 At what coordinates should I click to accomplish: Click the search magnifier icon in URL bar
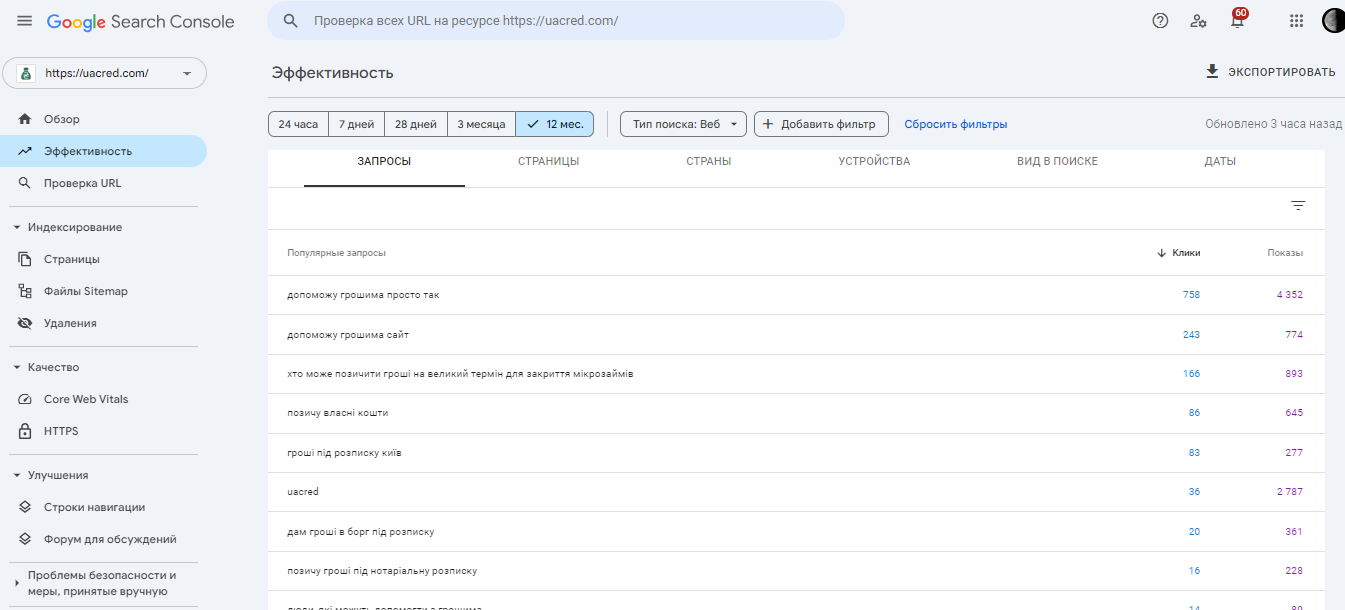click(291, 20)
